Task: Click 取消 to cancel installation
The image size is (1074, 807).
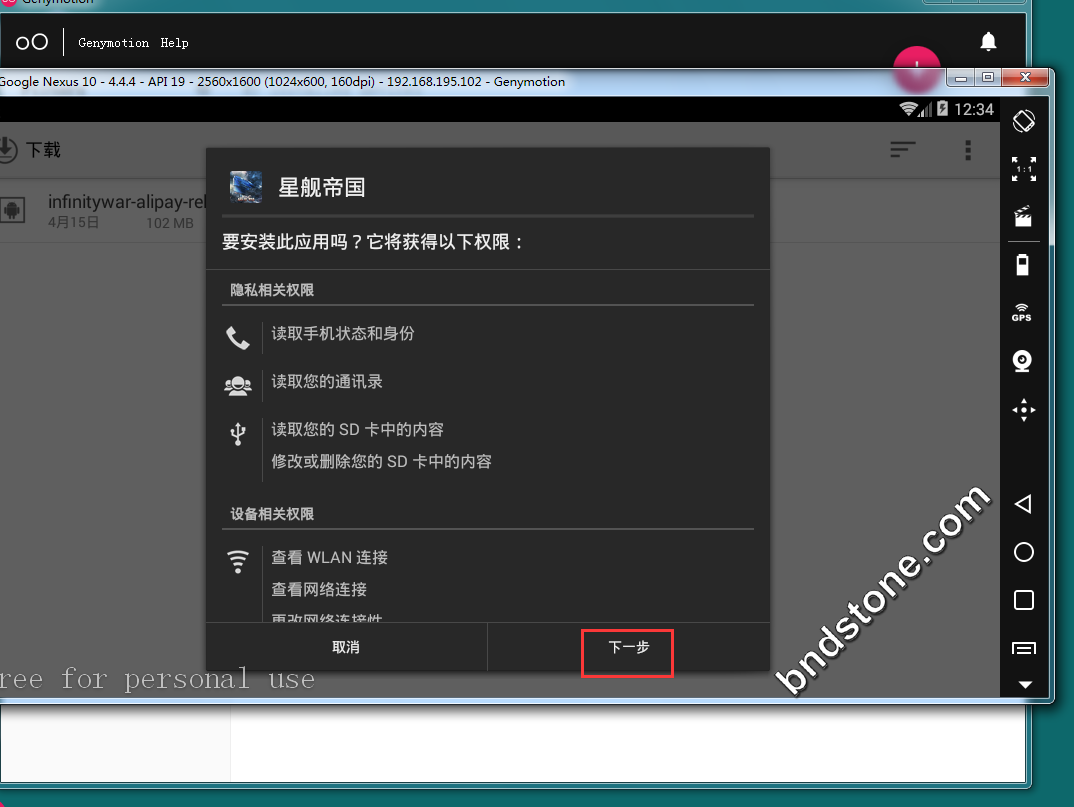Action: (x=346, y=648)
